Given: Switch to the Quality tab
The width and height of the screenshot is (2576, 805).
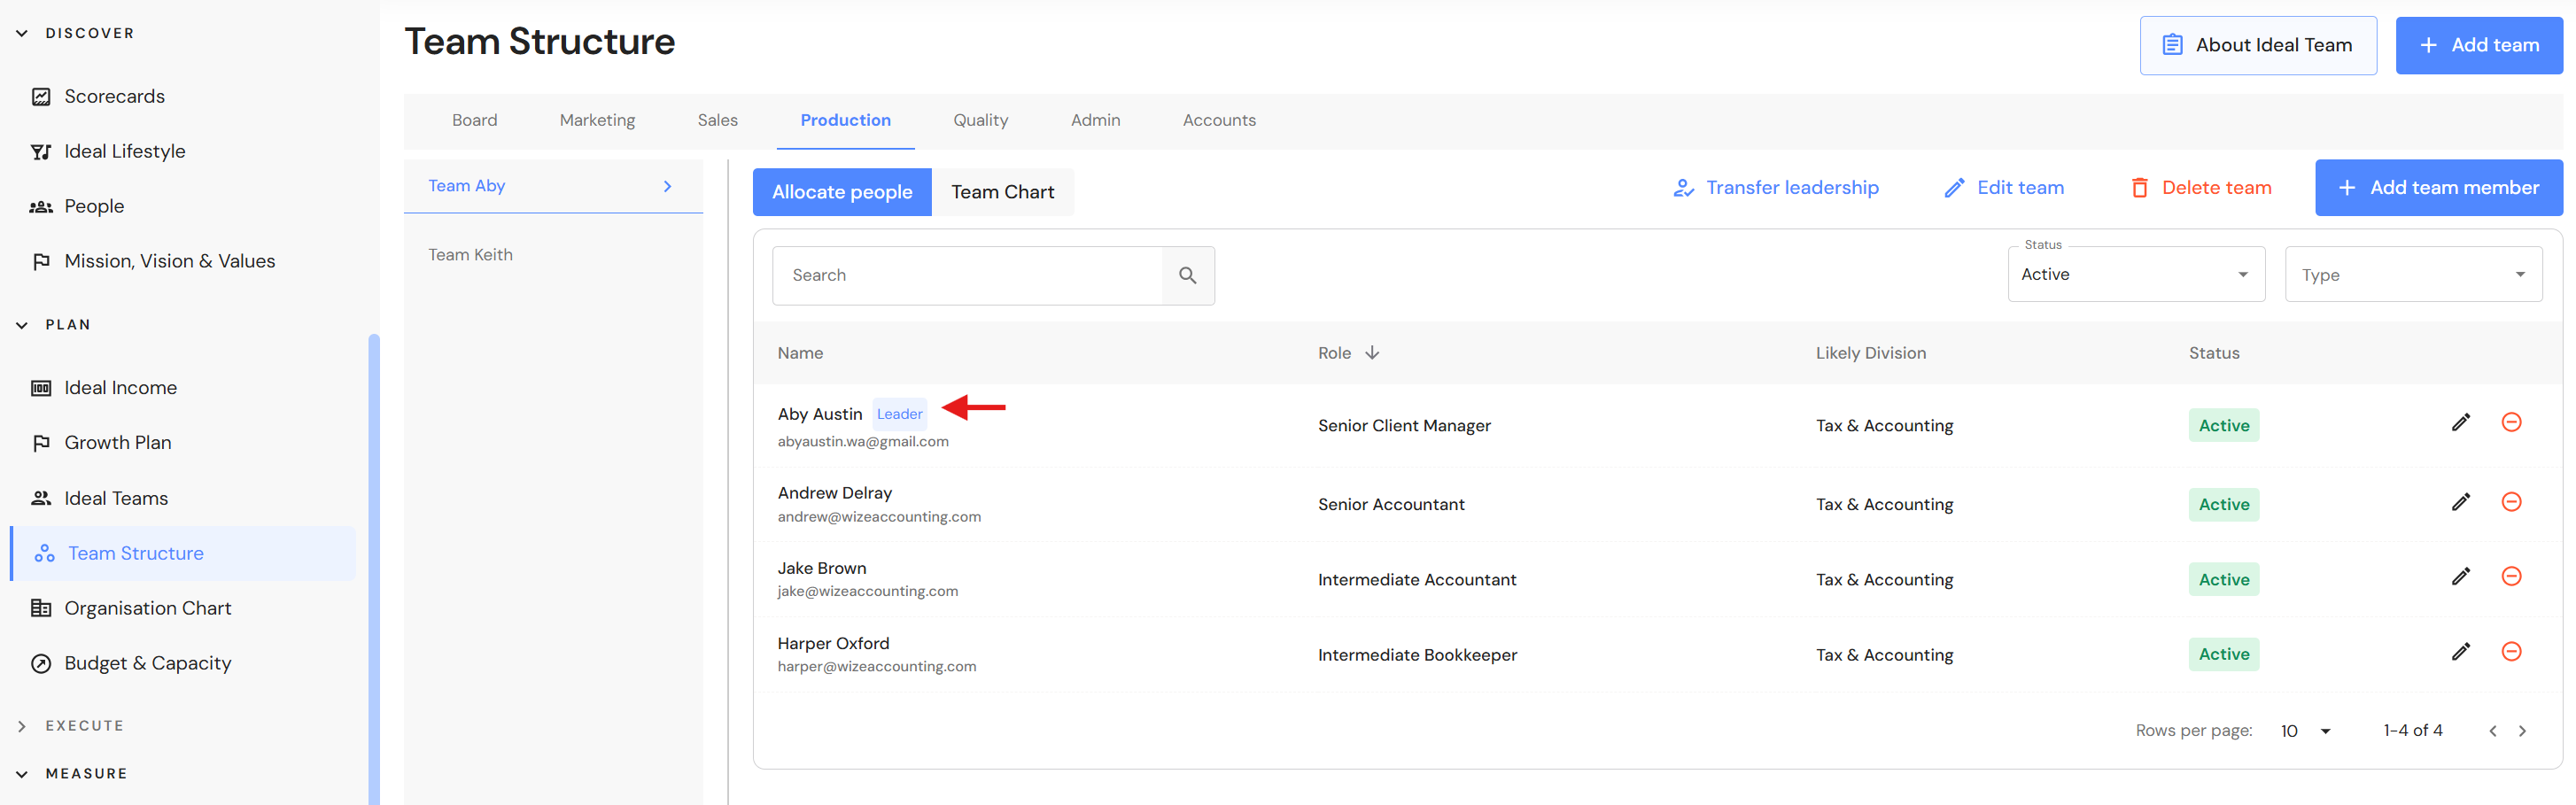Looking at the screenshot, I should click(980, 120).
